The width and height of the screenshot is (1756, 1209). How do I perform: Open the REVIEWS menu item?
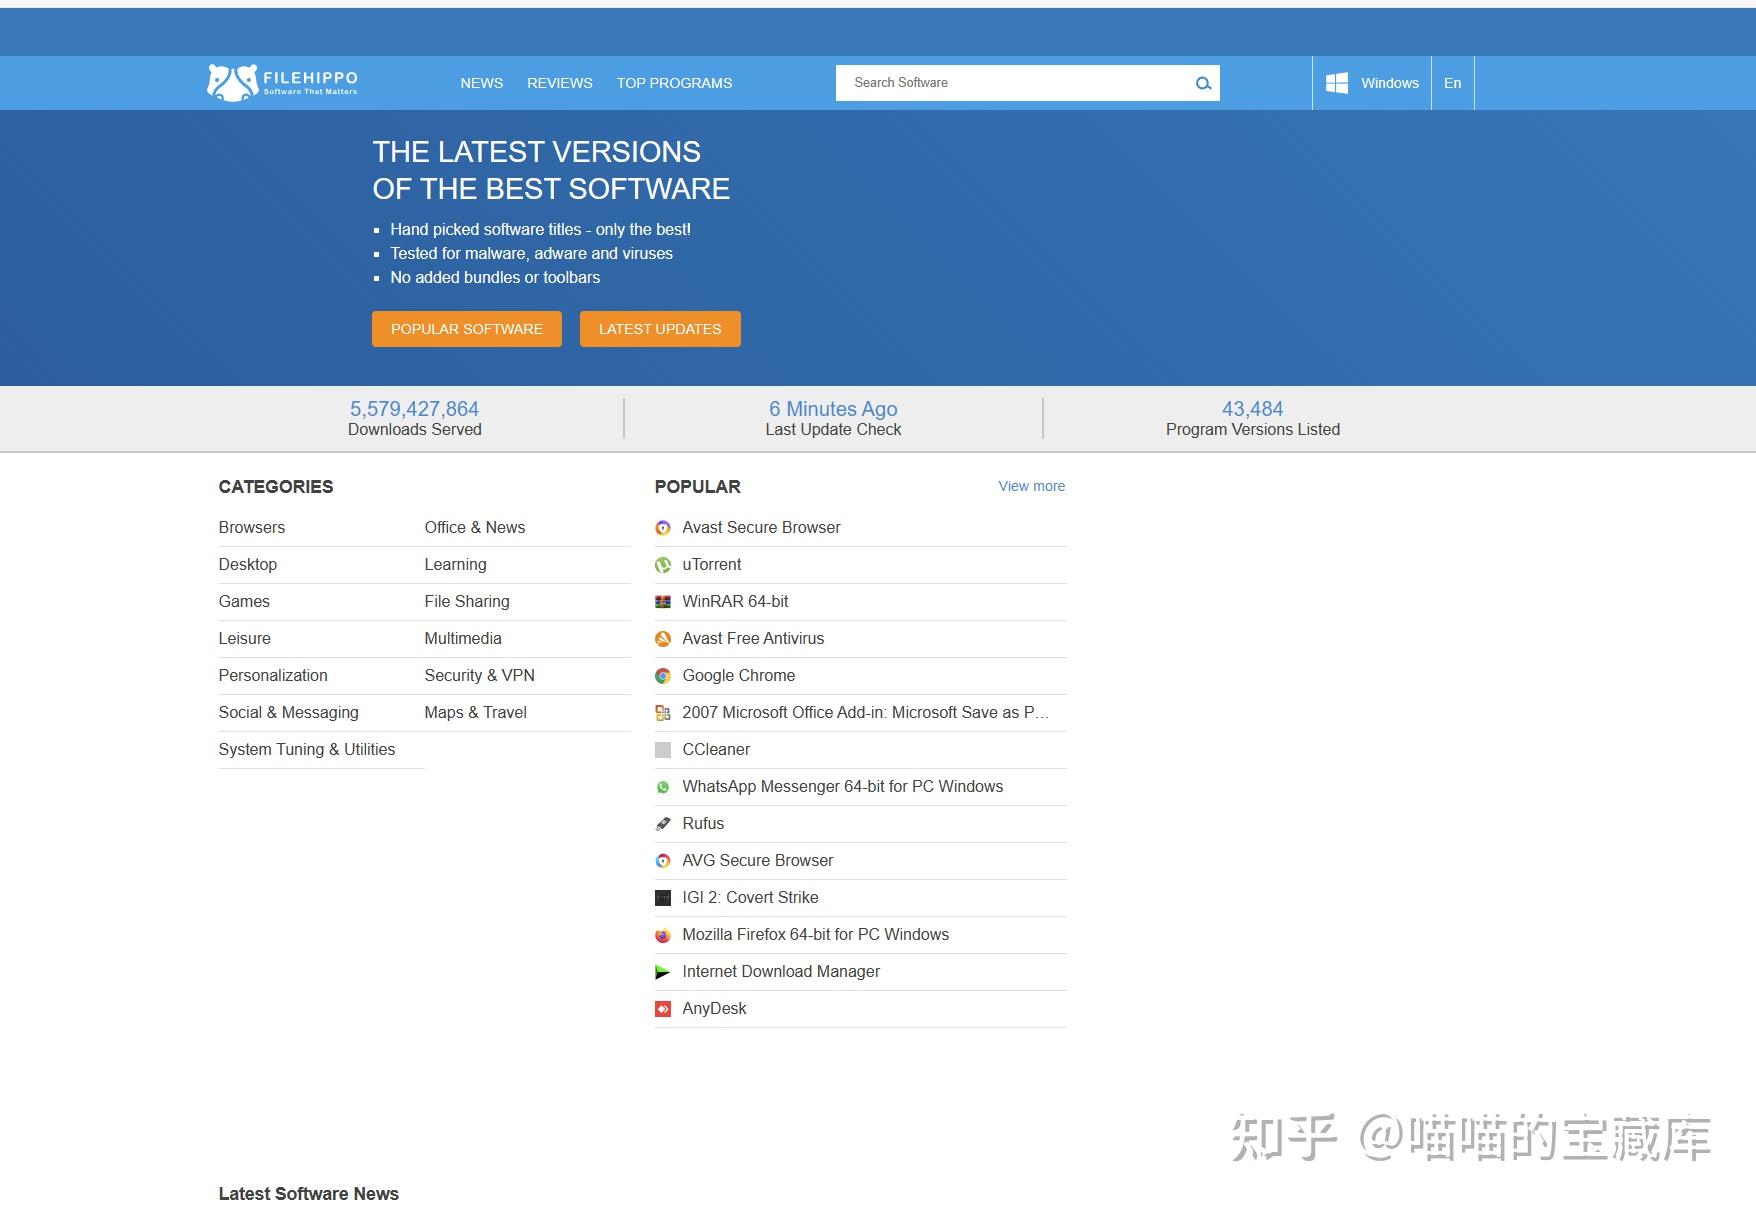[x=560, y=83]
